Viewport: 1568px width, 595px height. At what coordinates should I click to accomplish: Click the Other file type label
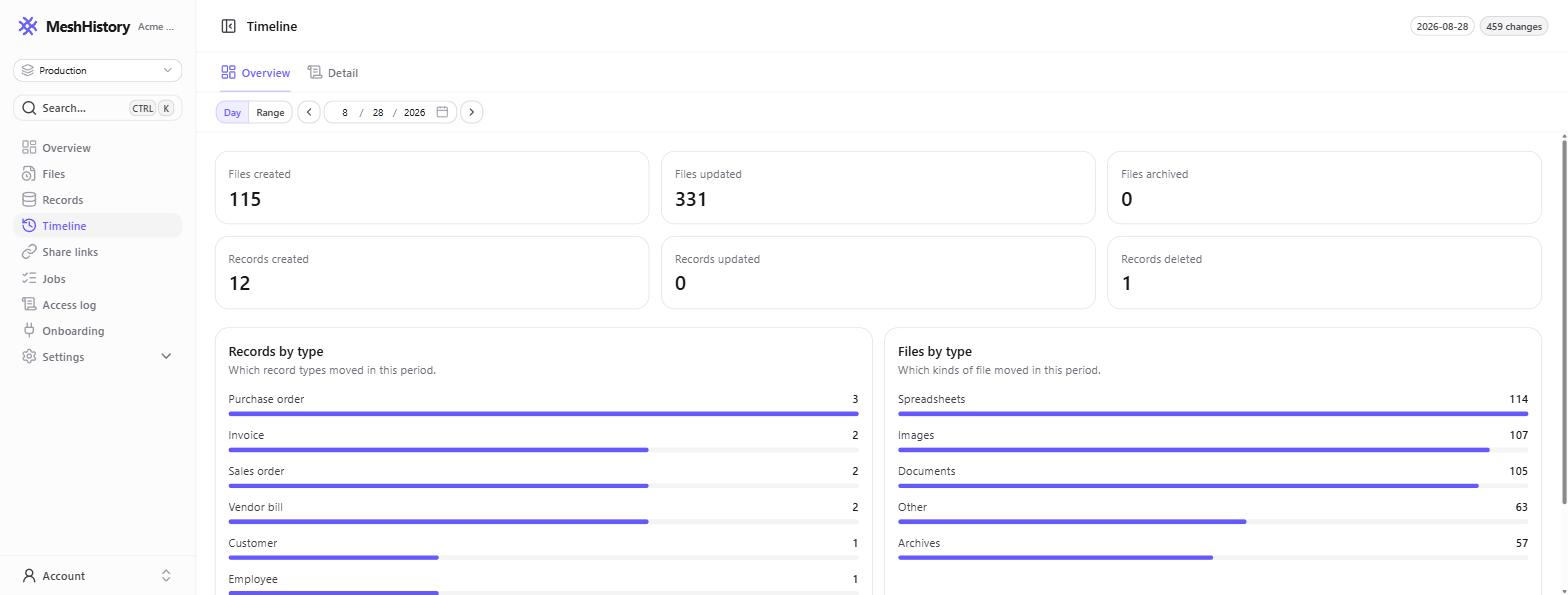[x=912, y=507]
